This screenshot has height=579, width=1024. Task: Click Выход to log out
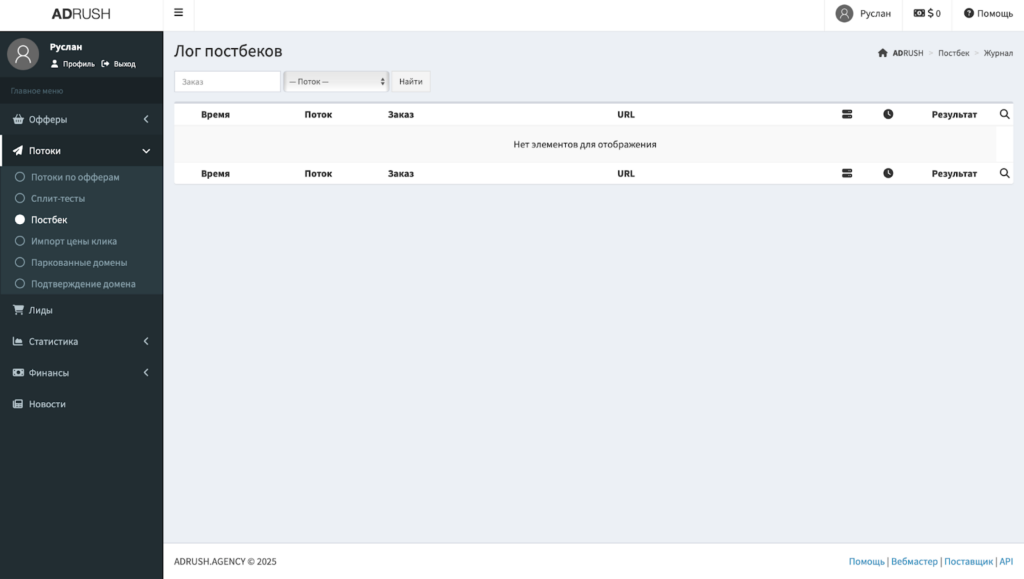click(x=118, y=64)
